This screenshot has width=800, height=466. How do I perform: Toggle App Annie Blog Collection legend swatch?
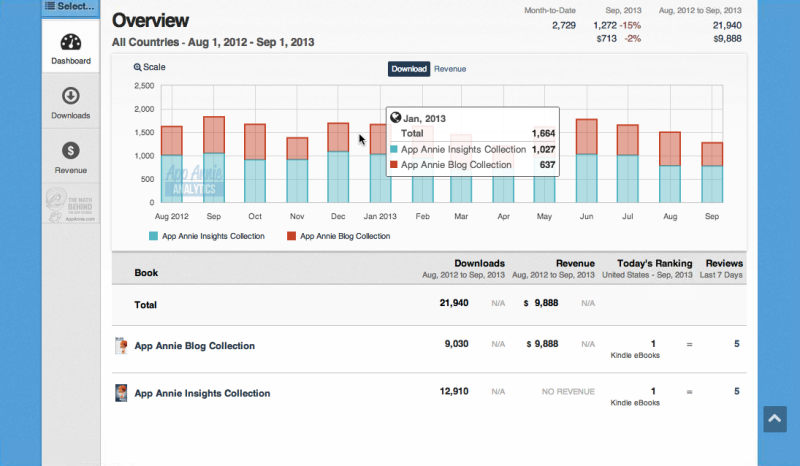click(x=291, y=236)
